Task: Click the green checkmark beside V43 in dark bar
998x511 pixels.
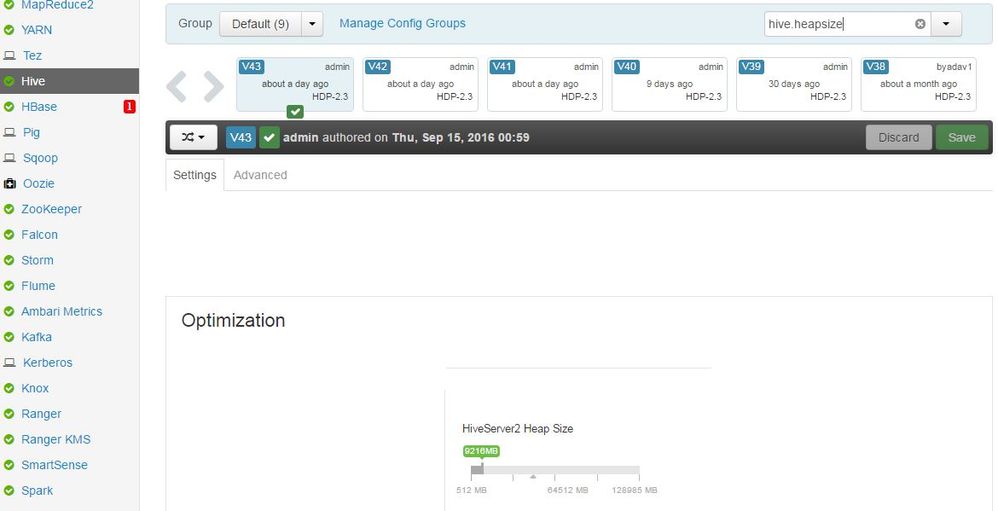Action: (x=270, y=137)
